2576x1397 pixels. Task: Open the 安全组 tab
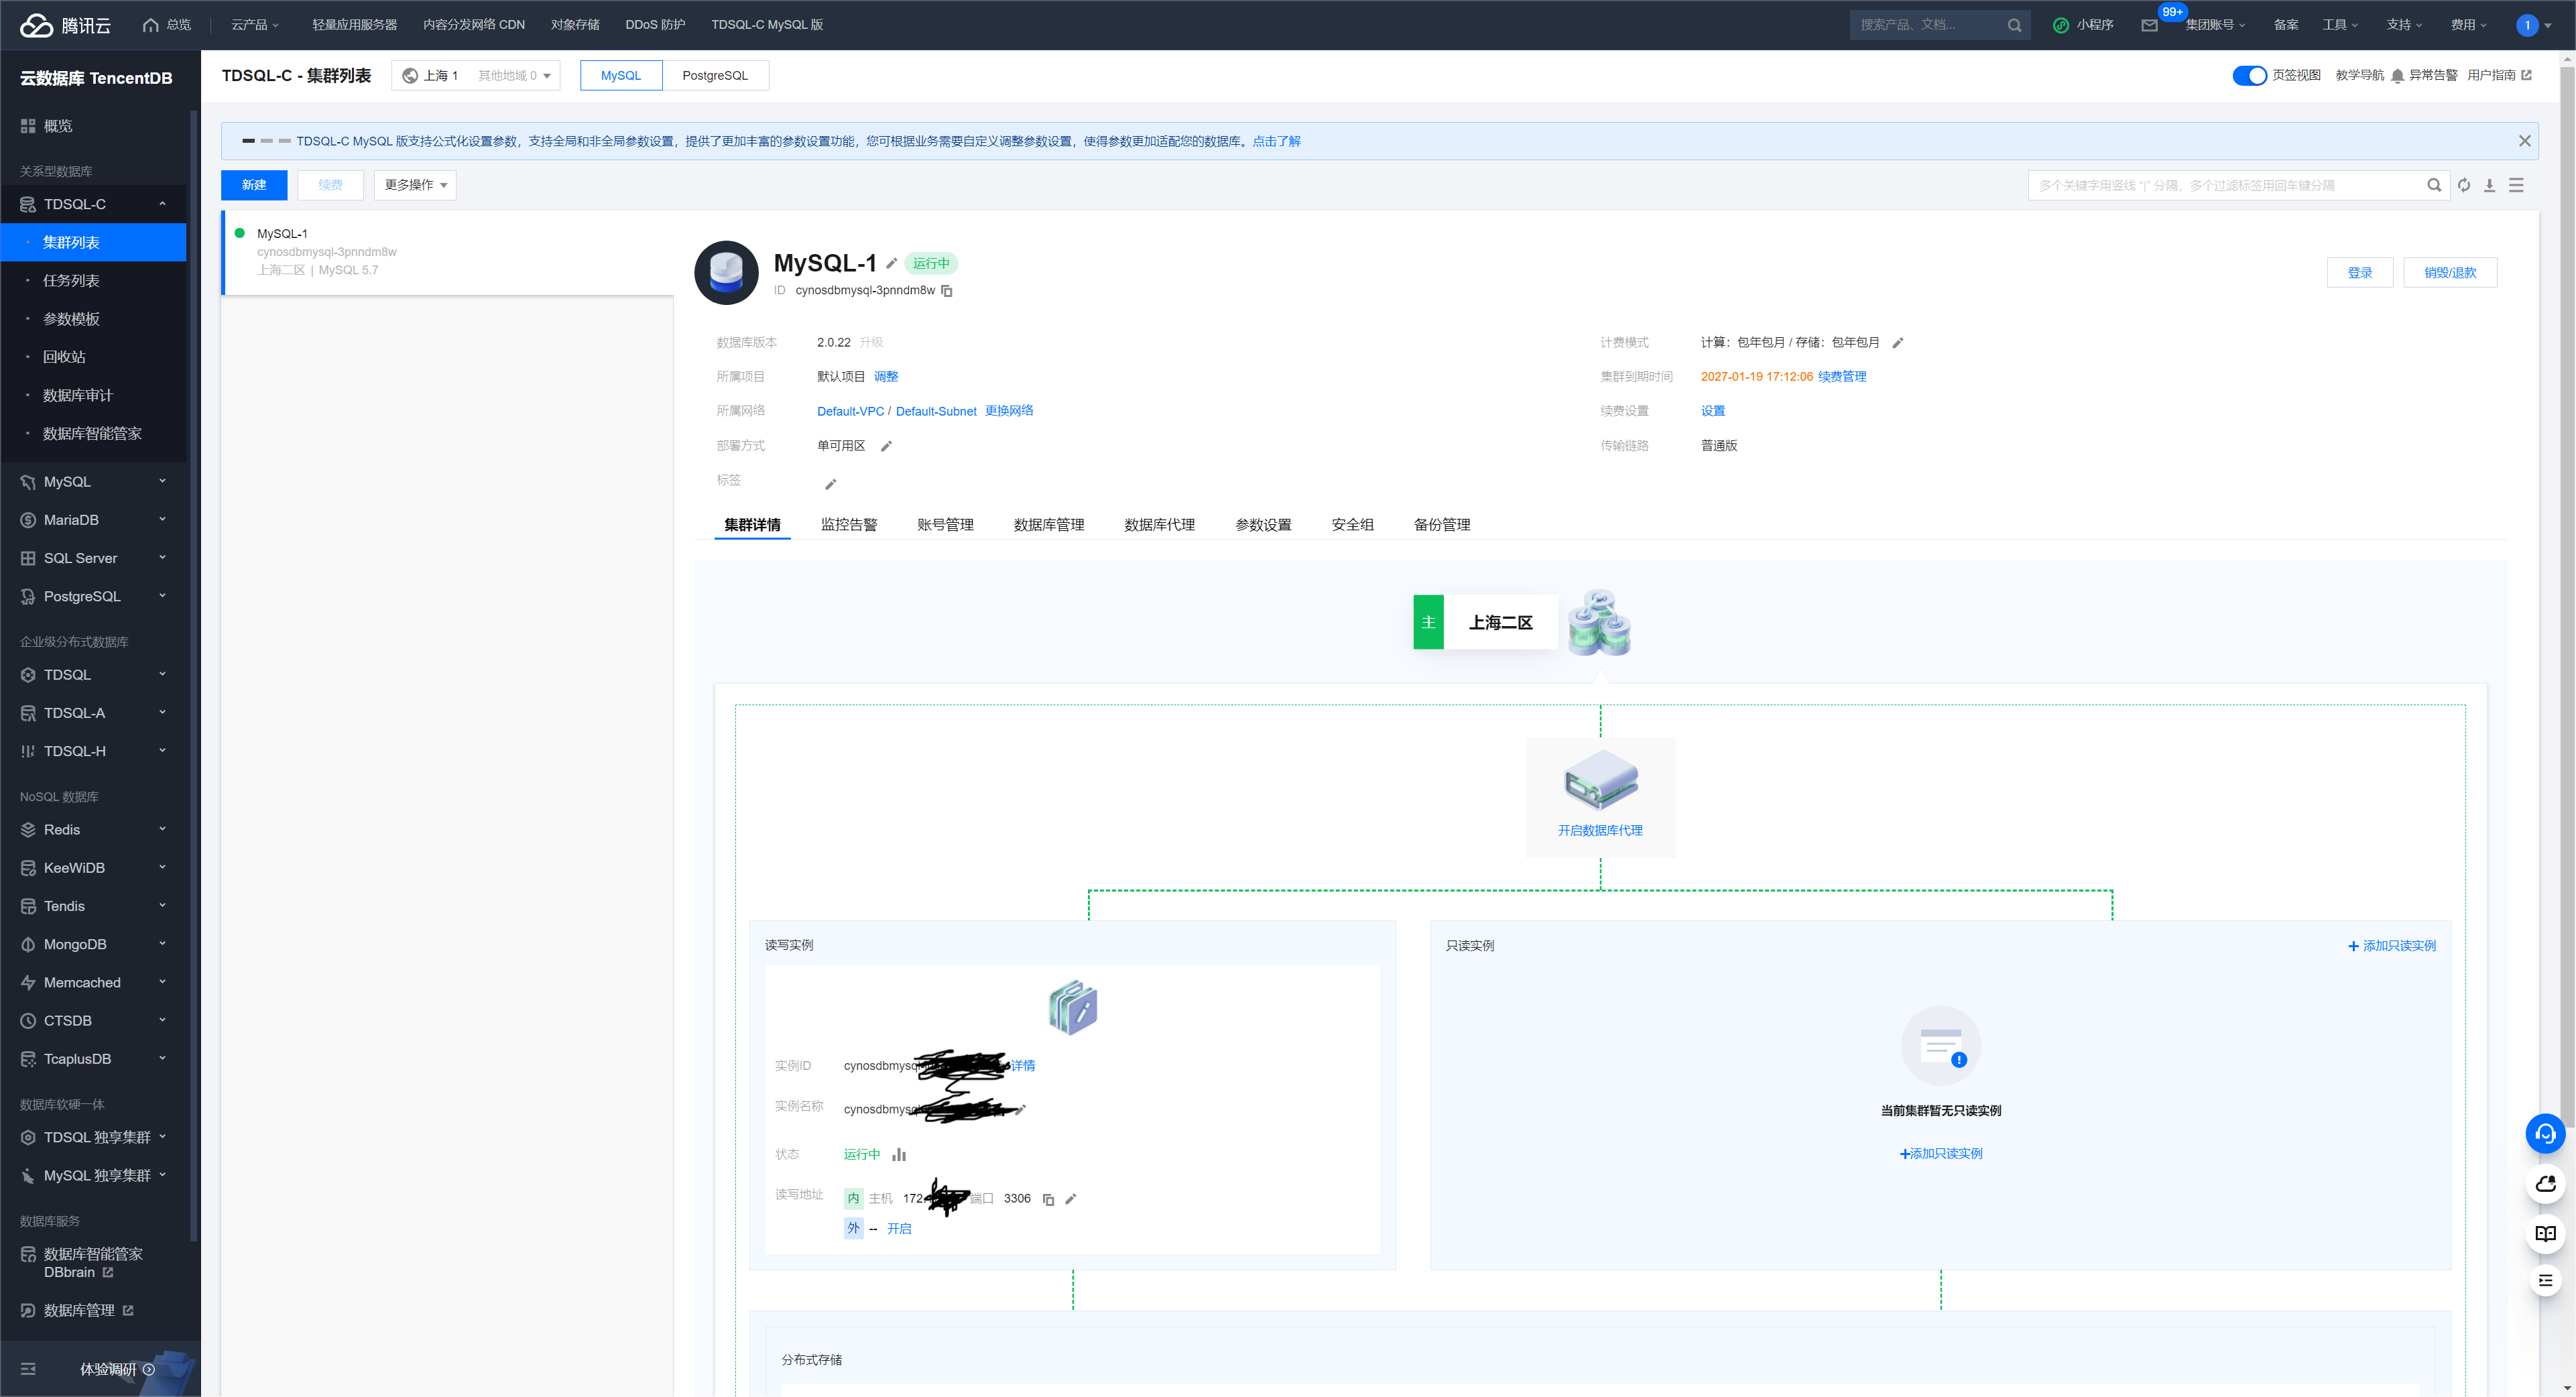tap(1353, 525)
